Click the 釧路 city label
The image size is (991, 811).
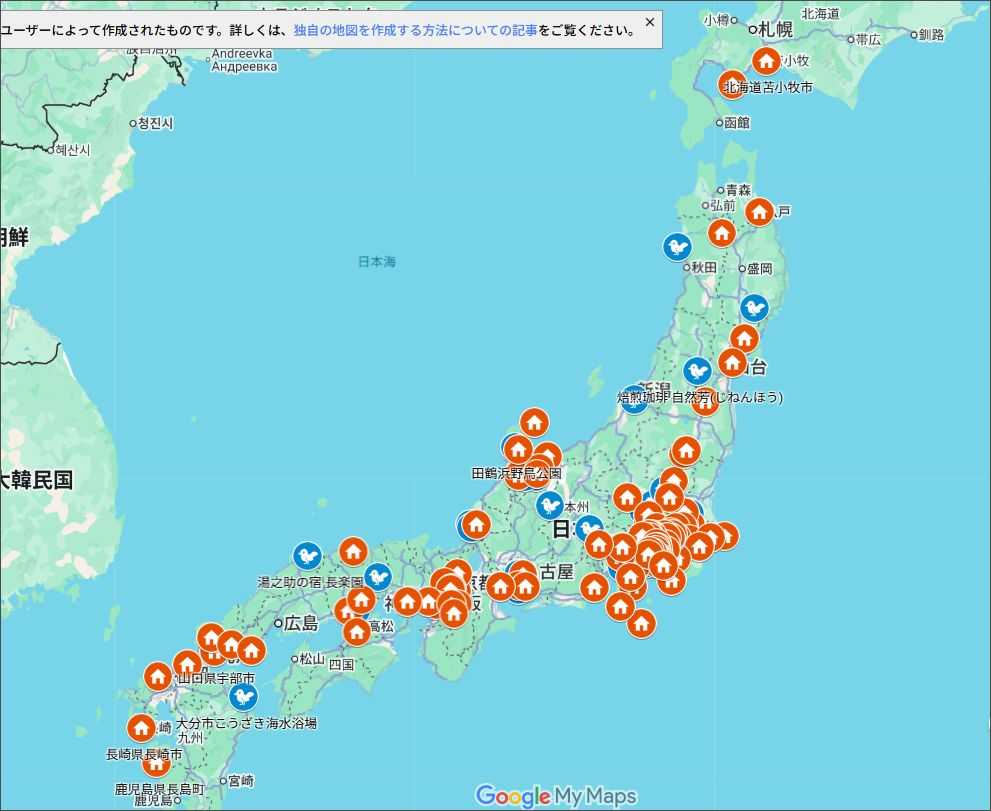click(932, 35)
